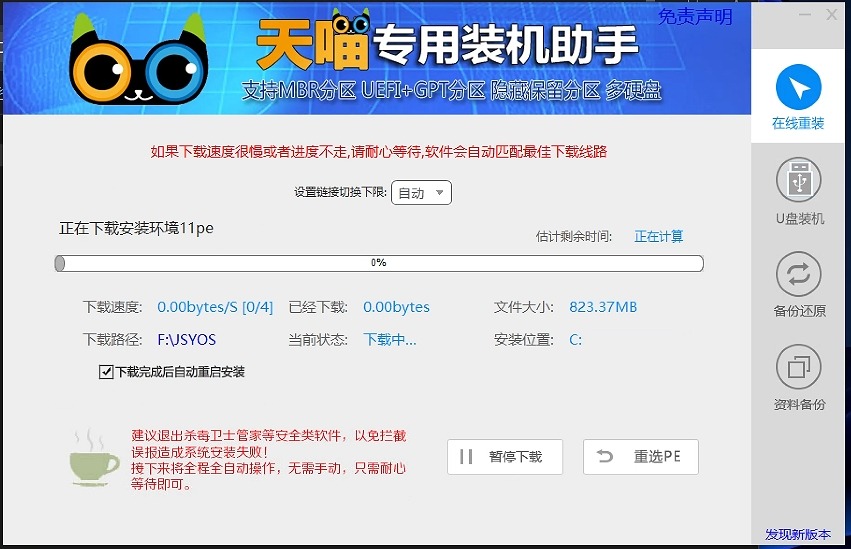Click the 自动 combo box text
The image size is (851, 549).
411,193
